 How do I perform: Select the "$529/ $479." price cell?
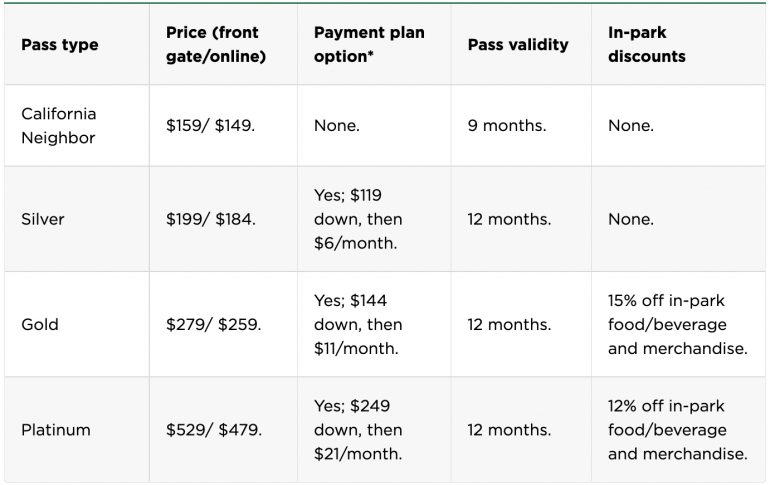pos(213,430)
